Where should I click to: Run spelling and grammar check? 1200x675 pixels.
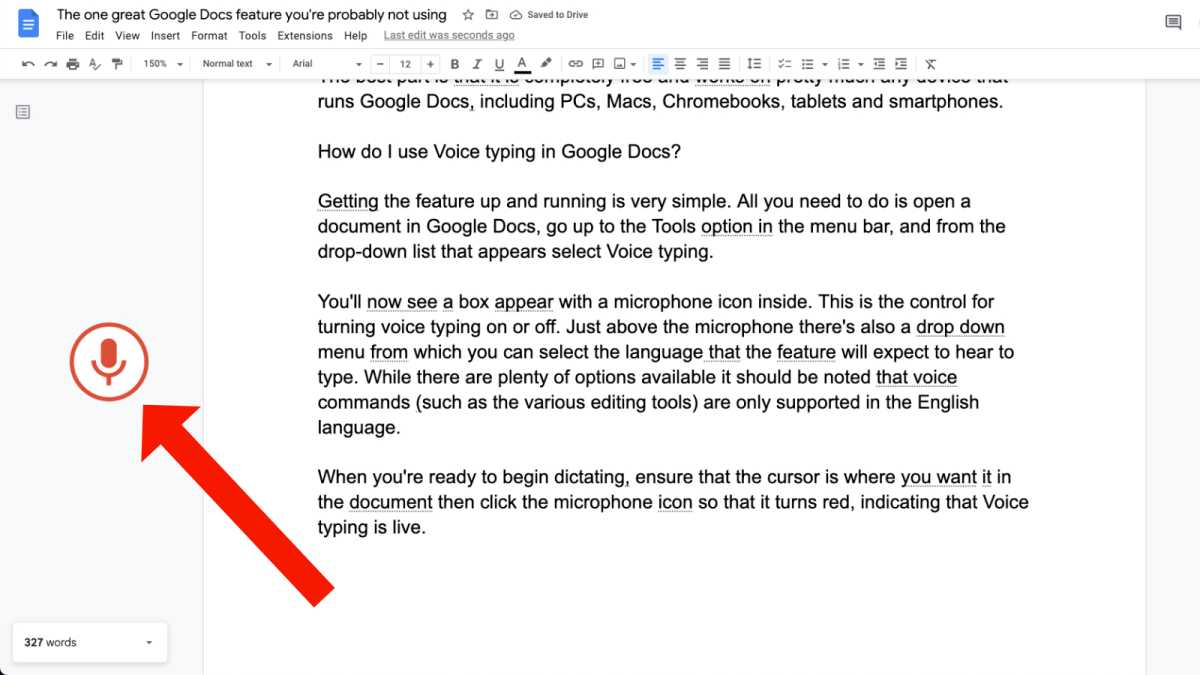95,64
